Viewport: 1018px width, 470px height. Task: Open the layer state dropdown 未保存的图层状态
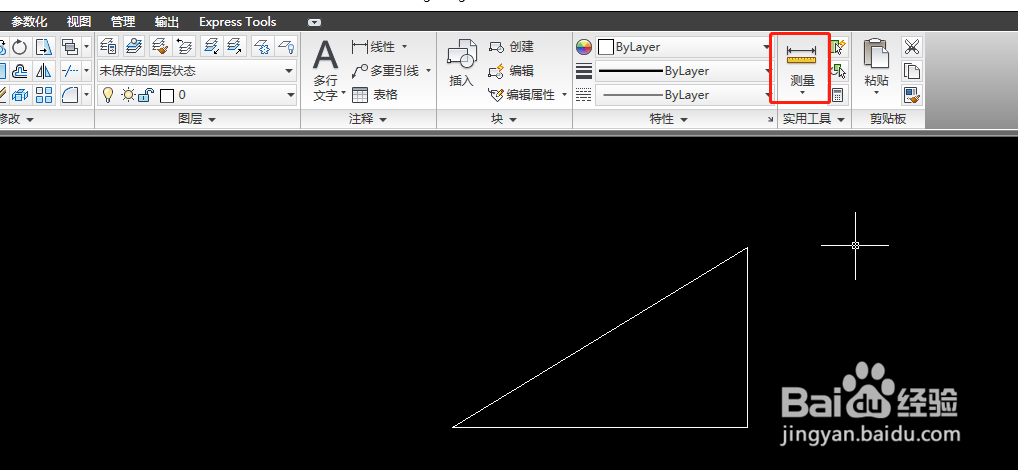coord(197,70)
